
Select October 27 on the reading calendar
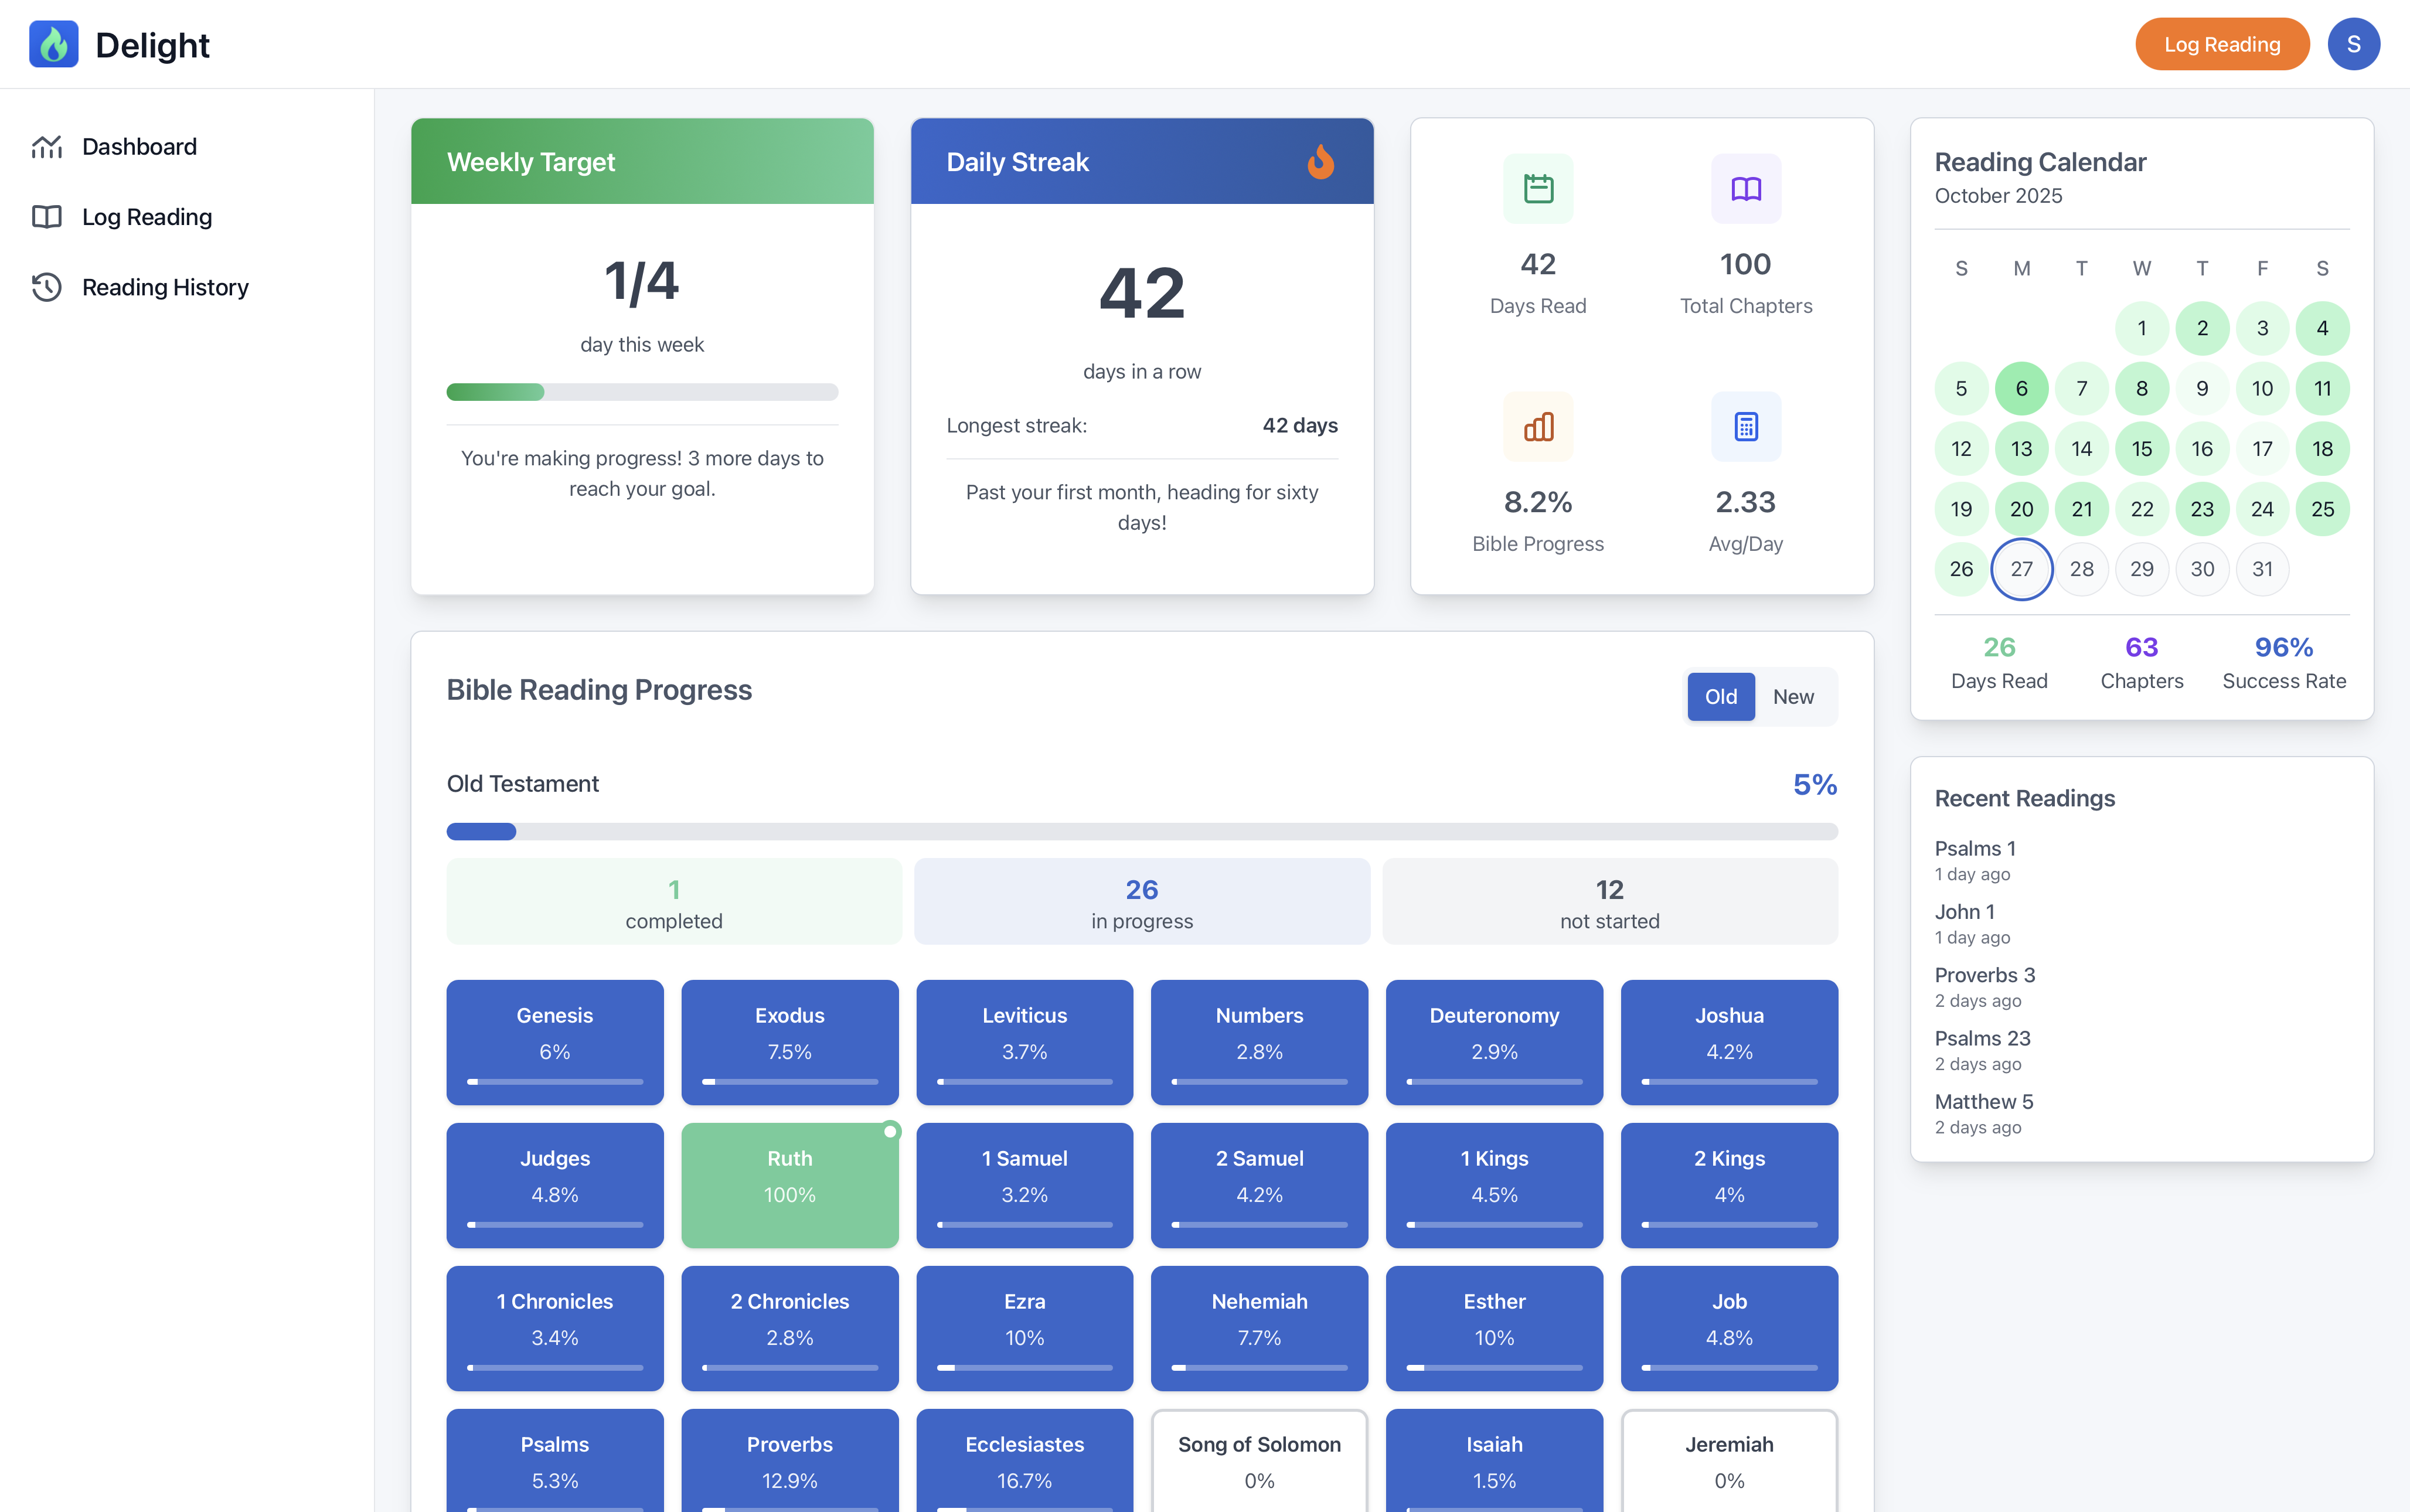click(x=2021, y=568)
